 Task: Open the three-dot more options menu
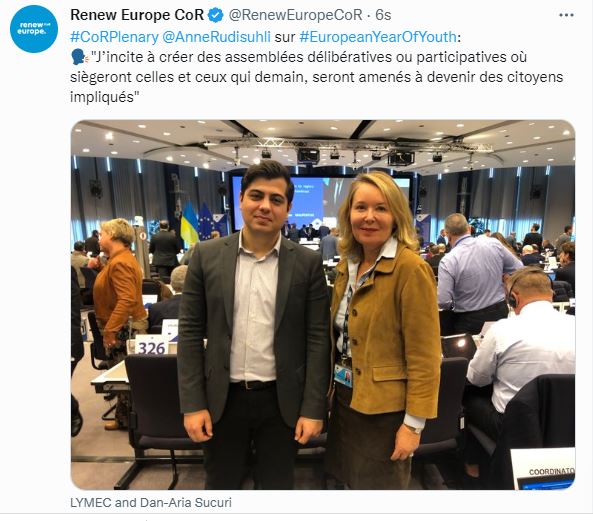566,15
